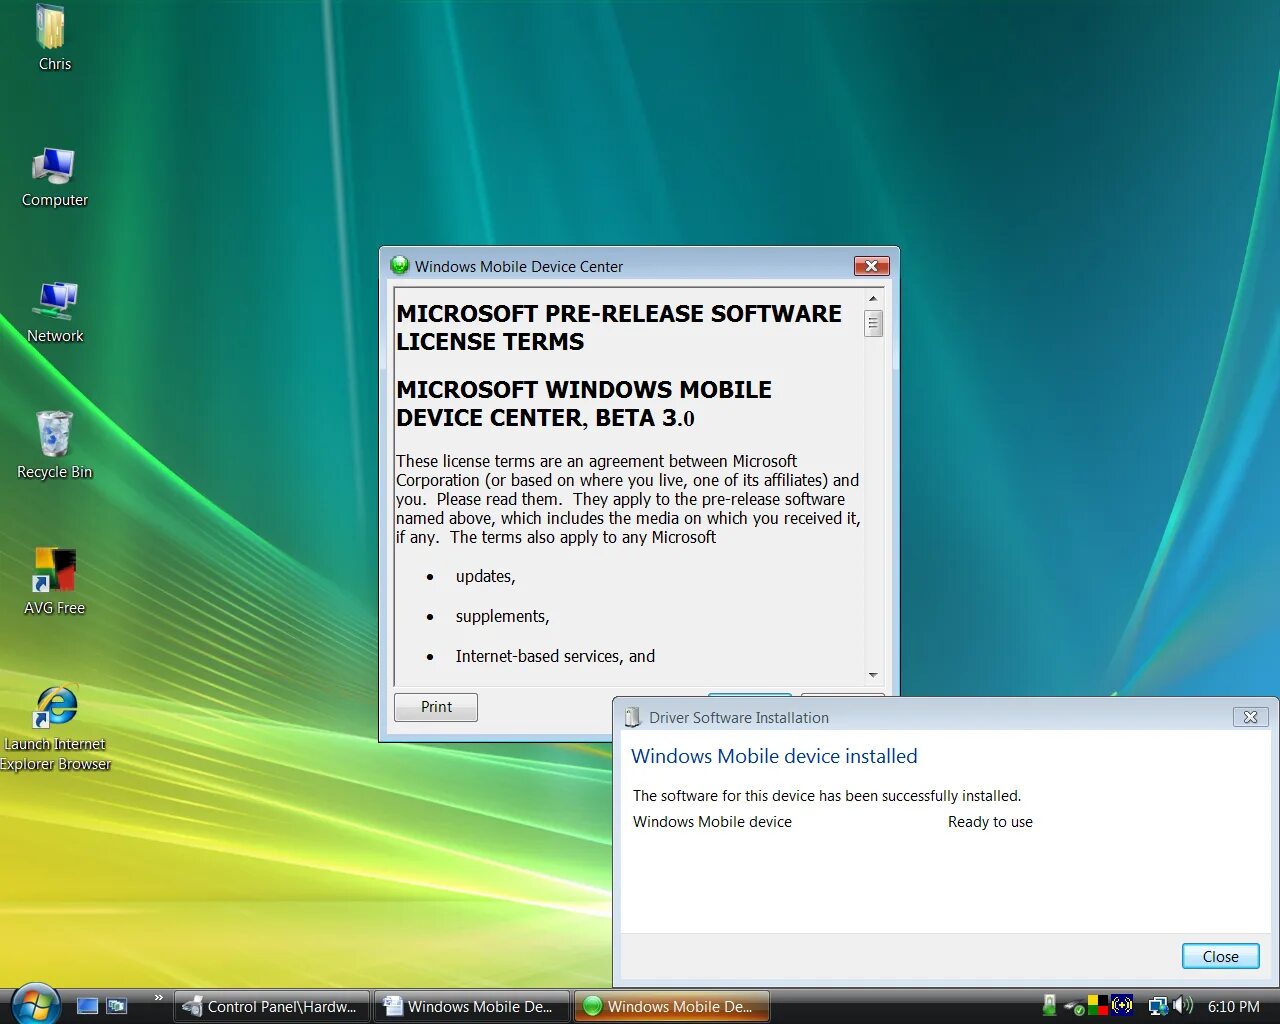Click Switch between windows quick launch icon
The width and height of the screenshot is (1280, 1024).
[117, 1006]
